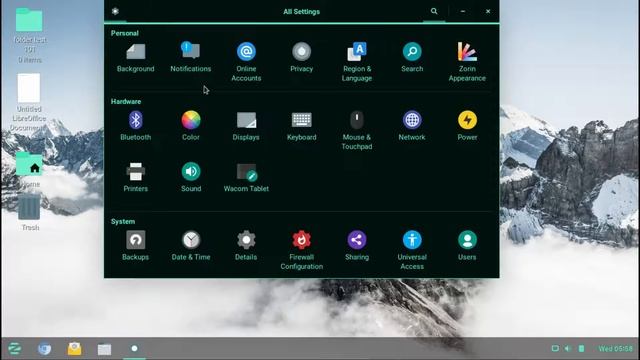Open Sharing settings
Viewport: 640px width, 360px height.
(357, 246)
